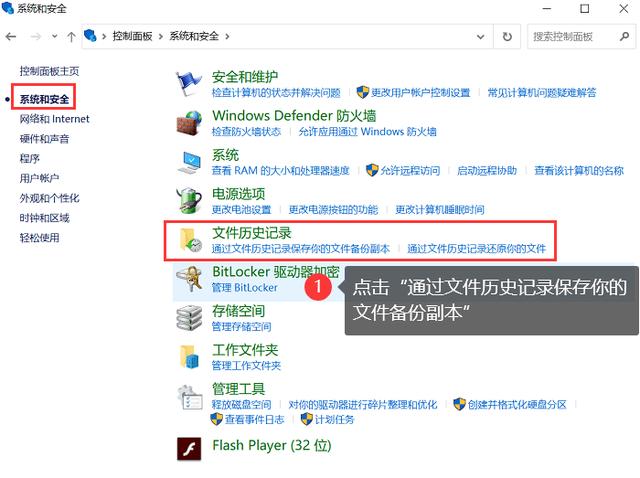Click 更改计算机睡眠时间 link
The width and height of the screenshot is (640, 478).
click(x=440, y=210)
